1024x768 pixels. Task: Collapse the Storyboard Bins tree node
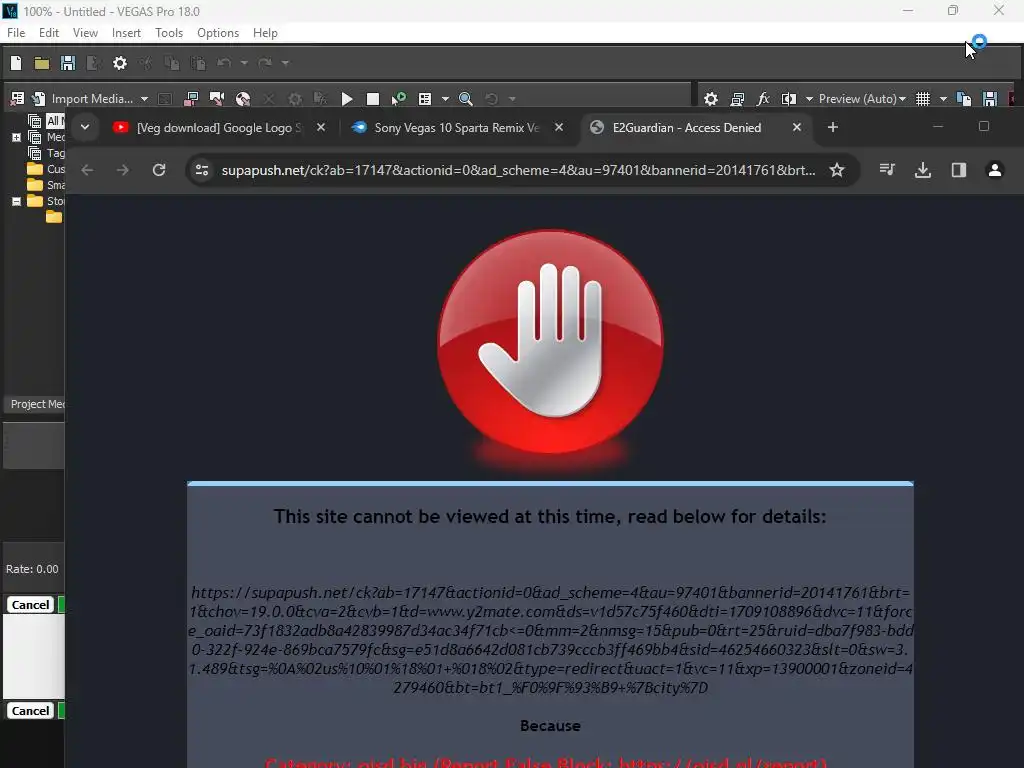pyautogui.click(x=16, y=201)
